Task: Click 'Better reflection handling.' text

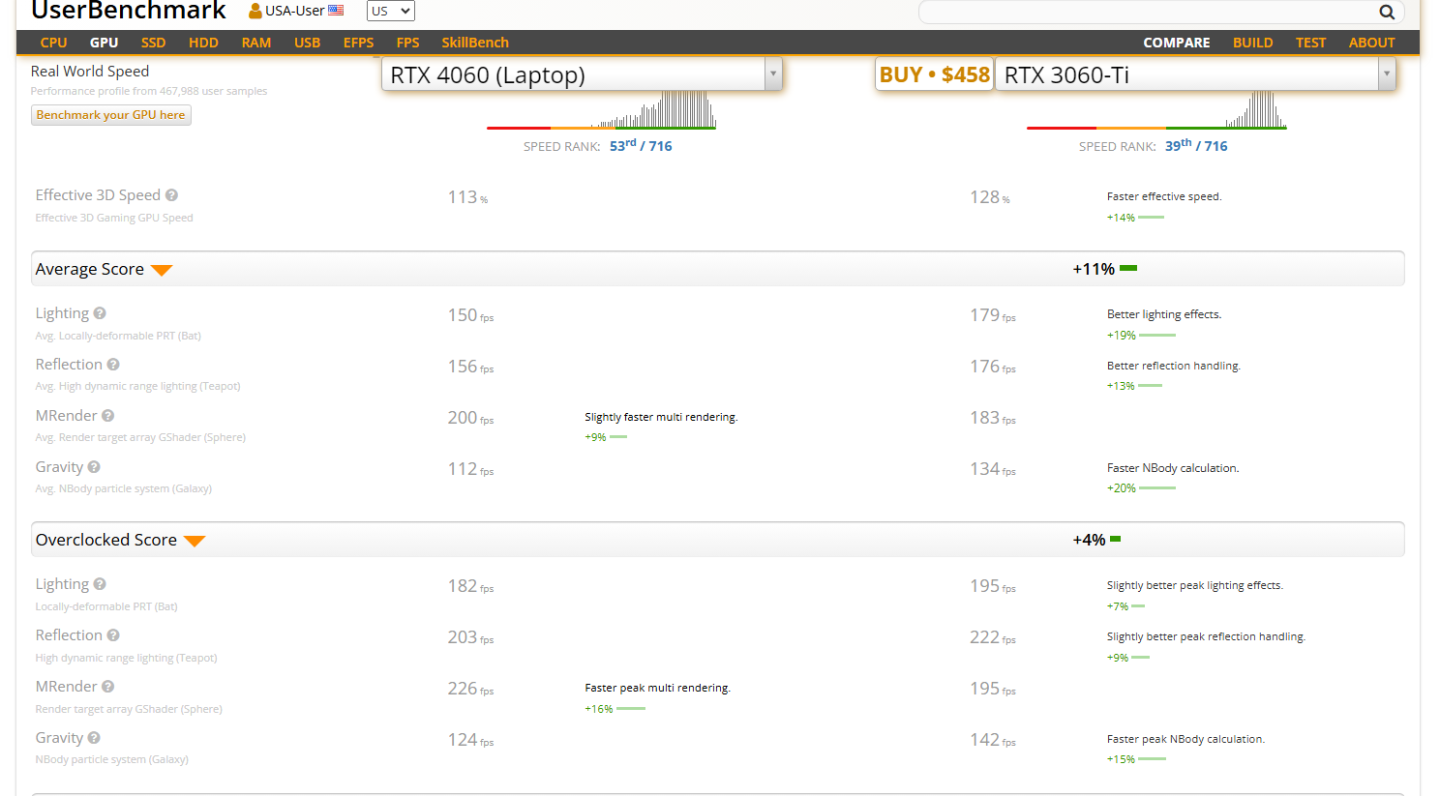Action: tap(1174, 365)
